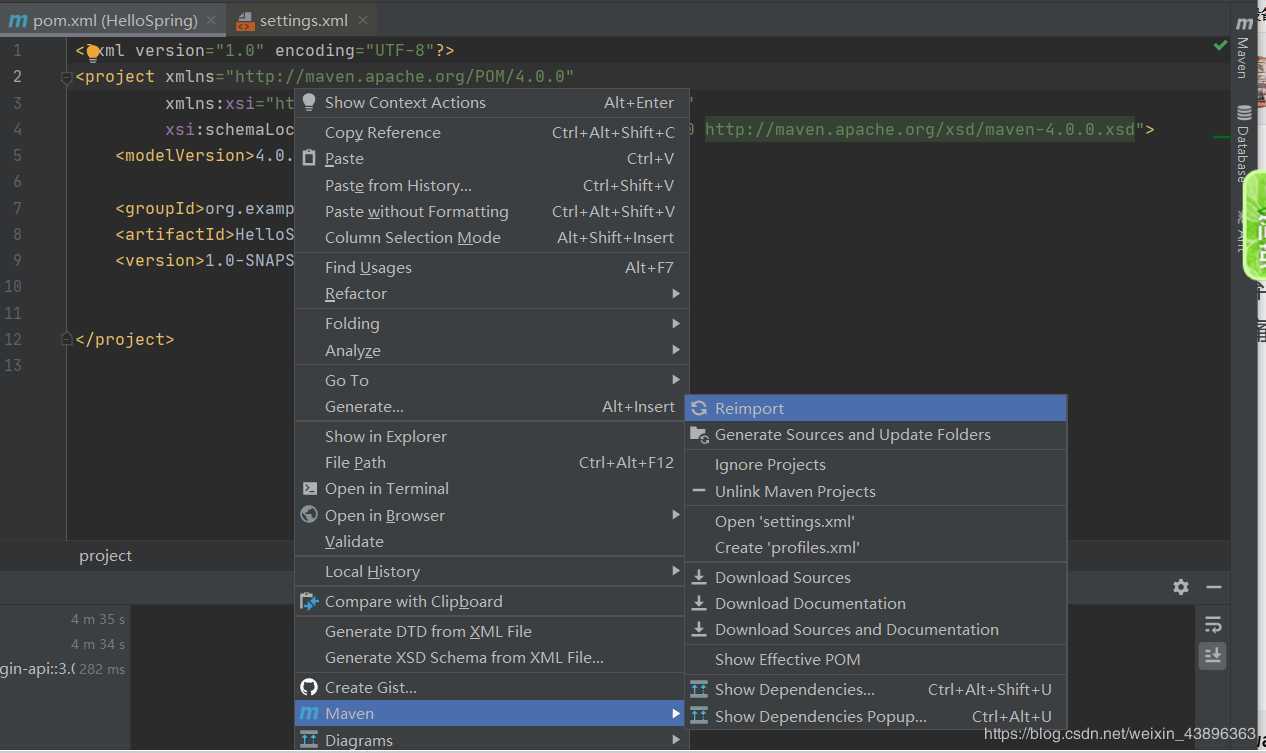The image size is (1266, 753).
Task: Select Show Context Actions menu entry
Action: pyautogui.click(x=489, y=102)
